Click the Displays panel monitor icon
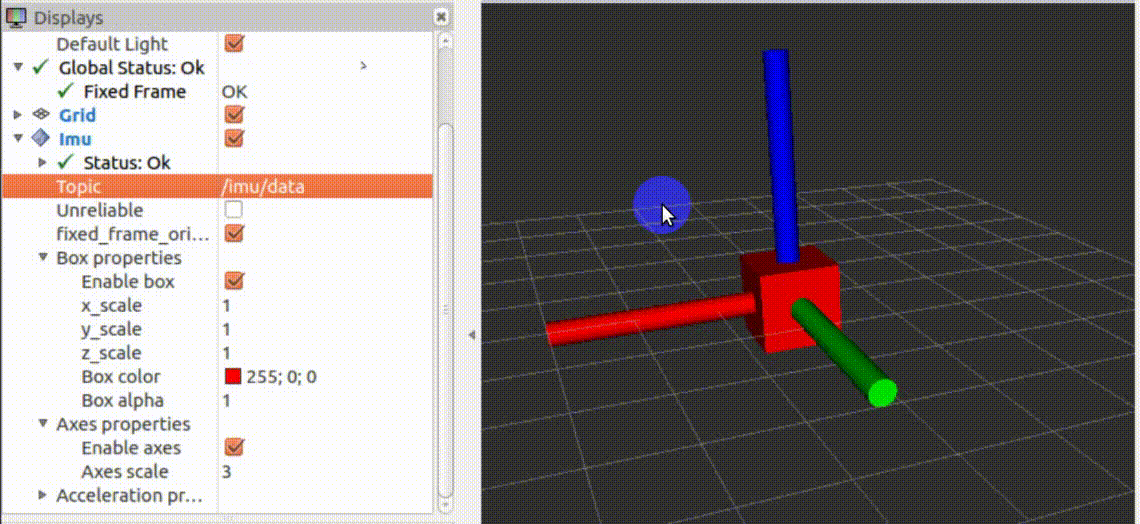The height and width of the screenshot is (524, 1140). [15, 18]
